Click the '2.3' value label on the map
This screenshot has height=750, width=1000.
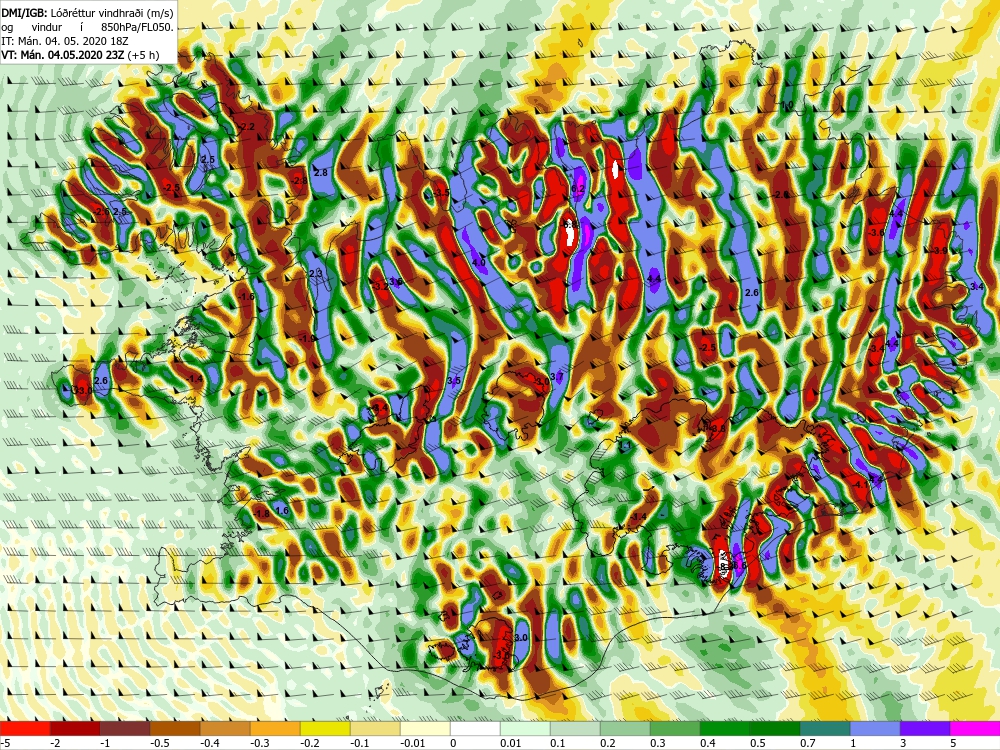[x=316, y=273]
